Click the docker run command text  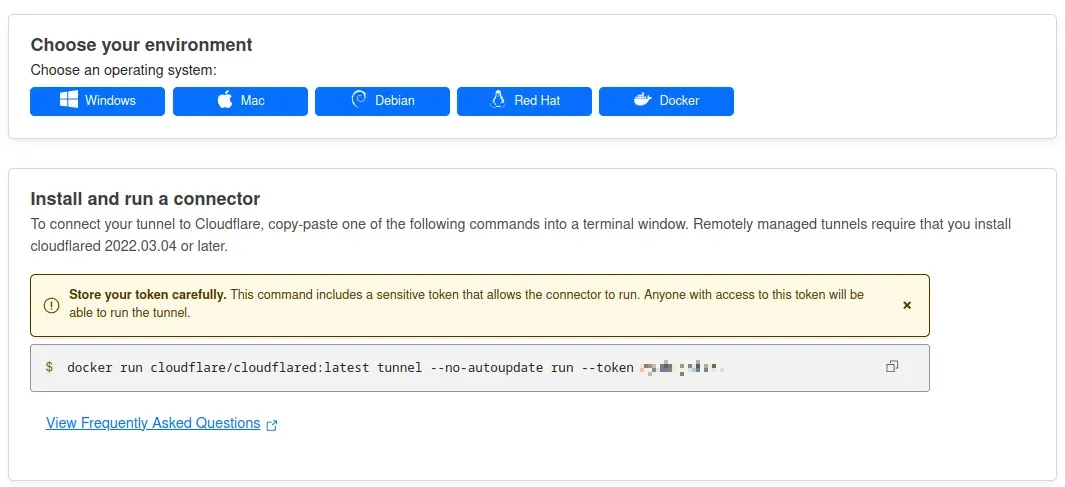point(350,367)
